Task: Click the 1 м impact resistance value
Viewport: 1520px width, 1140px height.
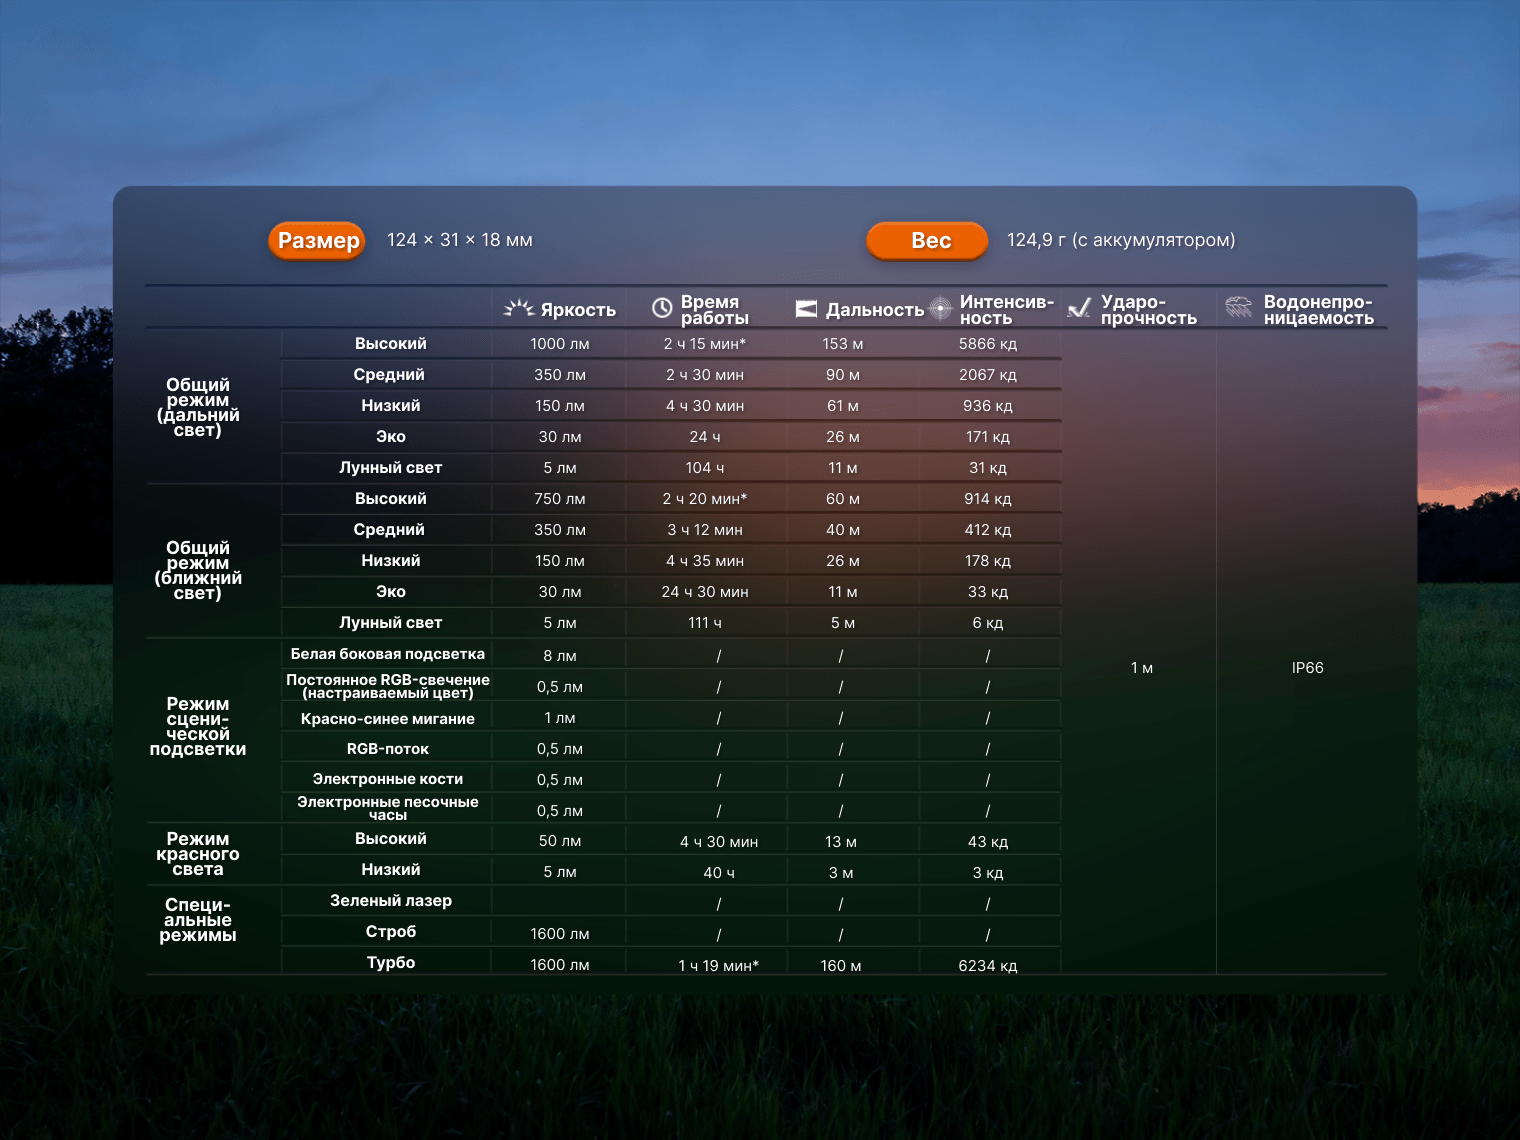Action: (1142, 668)
